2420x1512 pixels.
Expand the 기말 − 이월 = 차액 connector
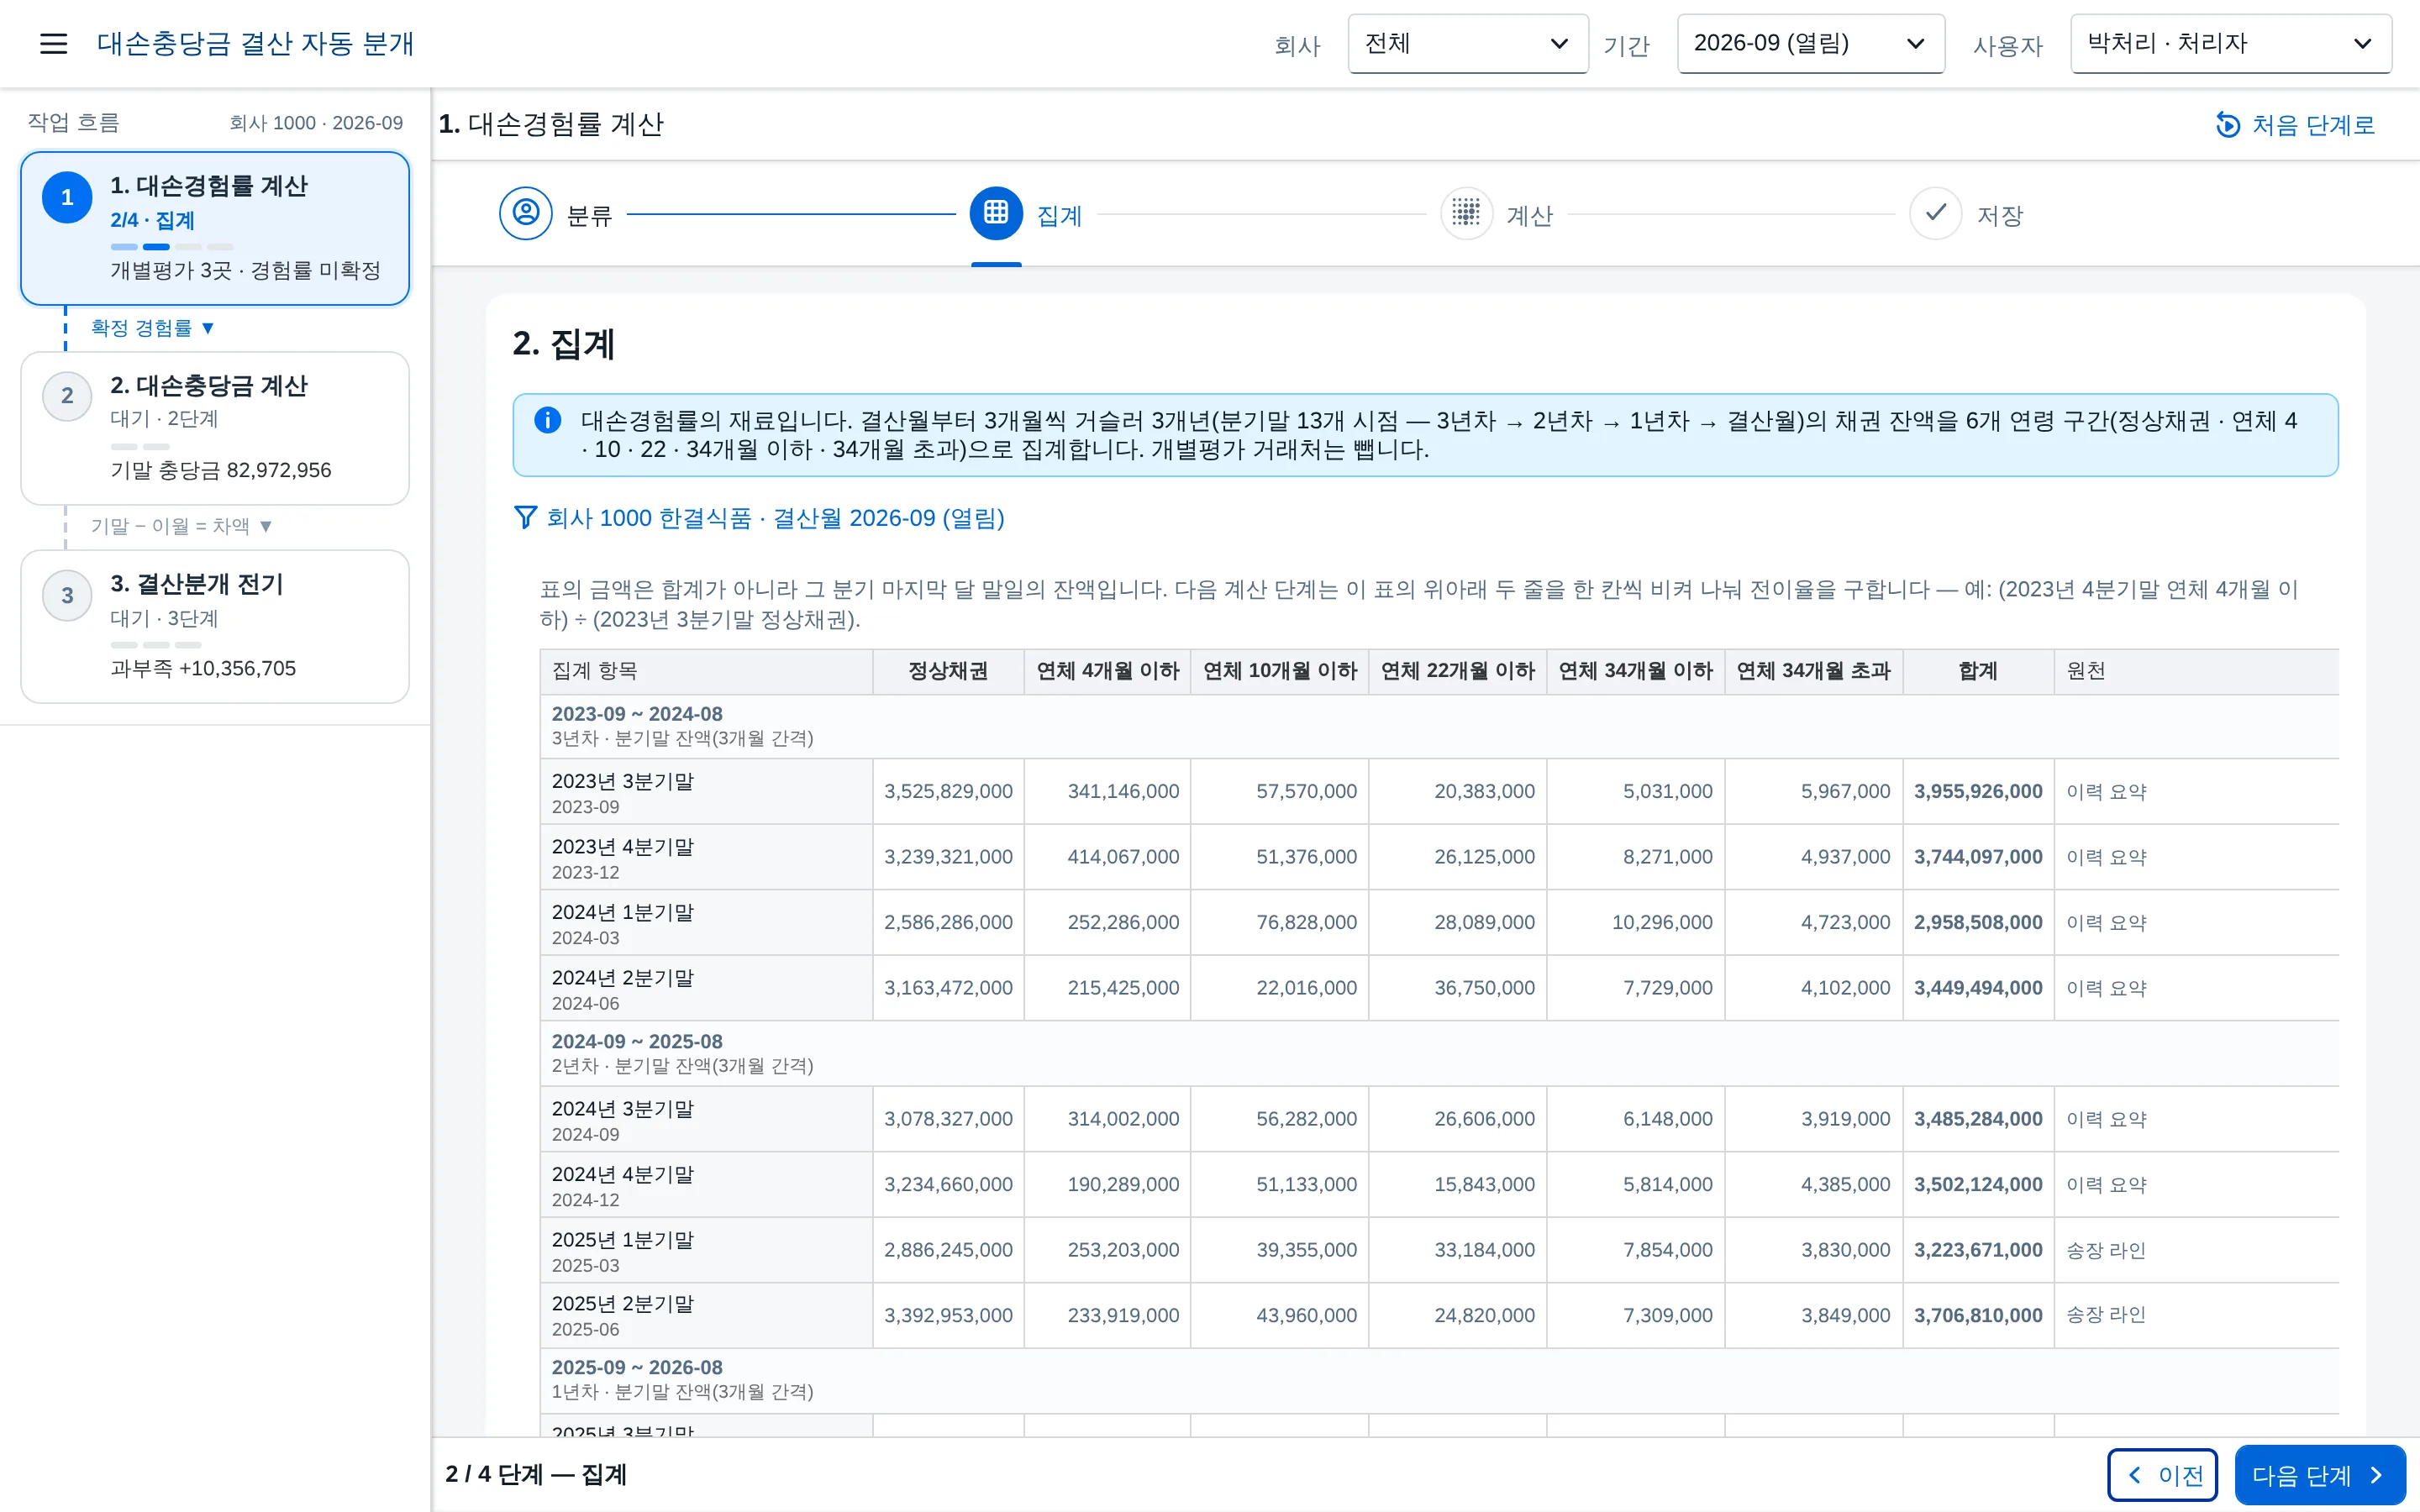click(182, 526)
